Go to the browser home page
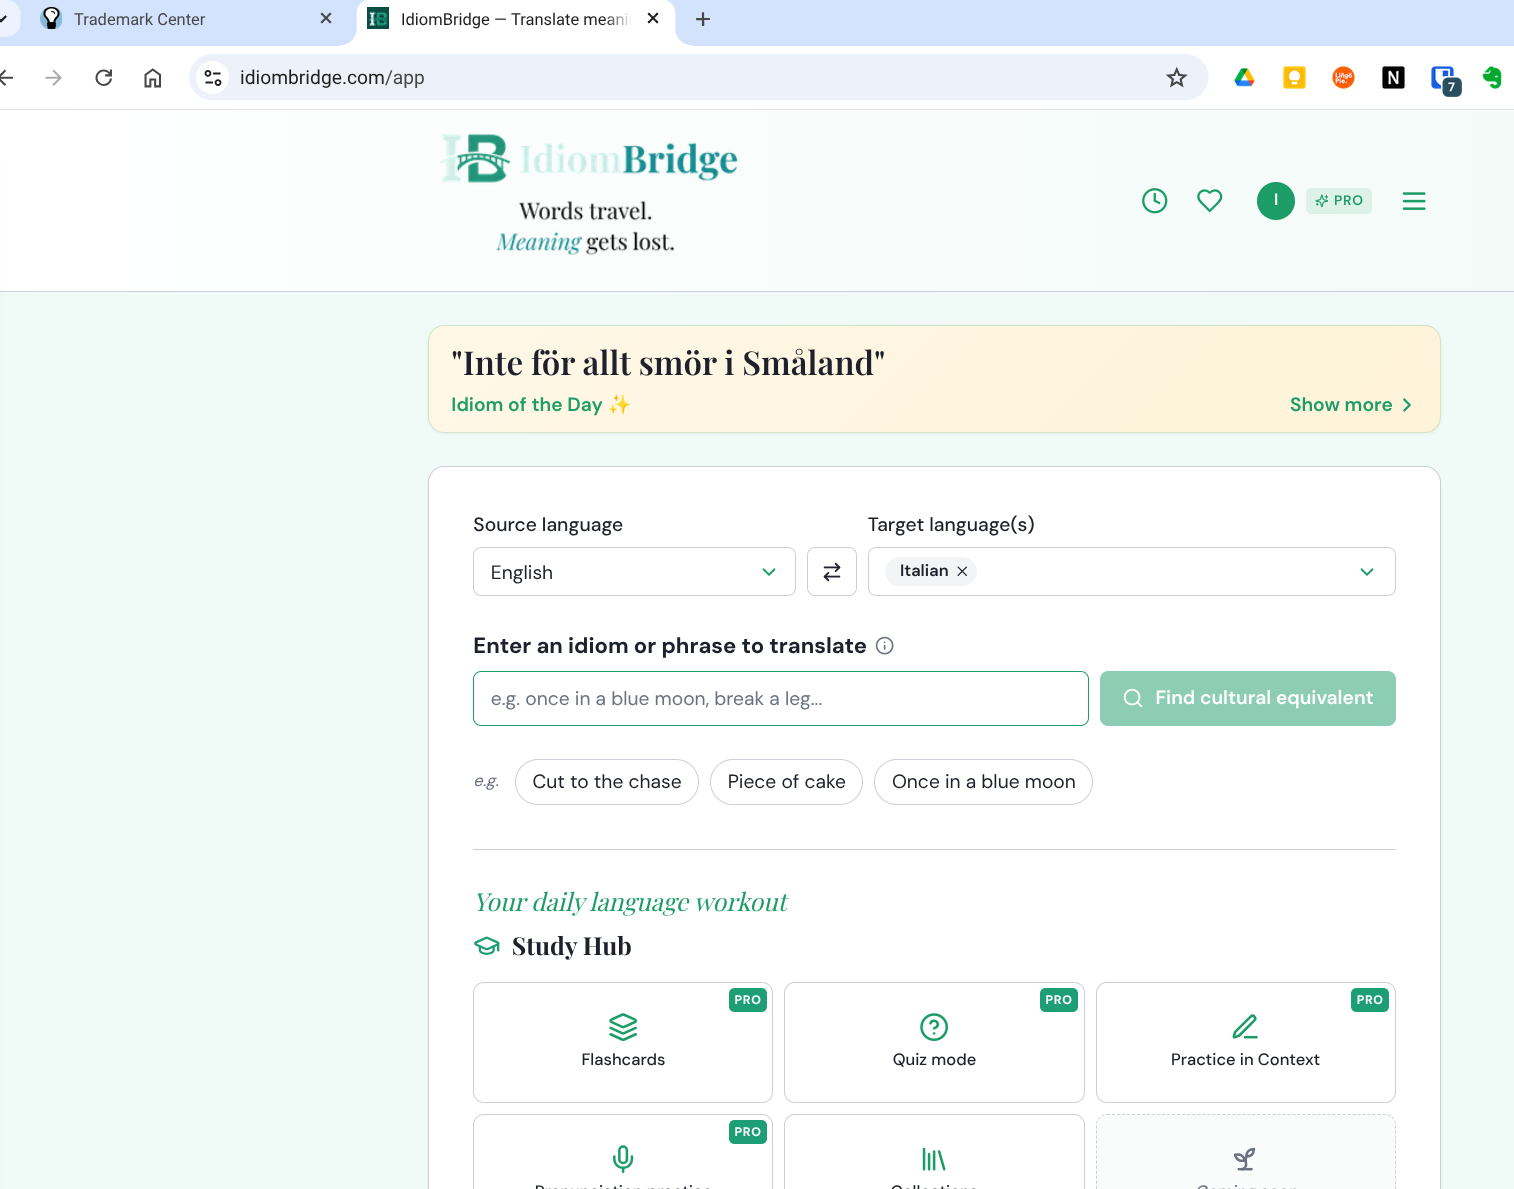 click(x=153, y=78)
